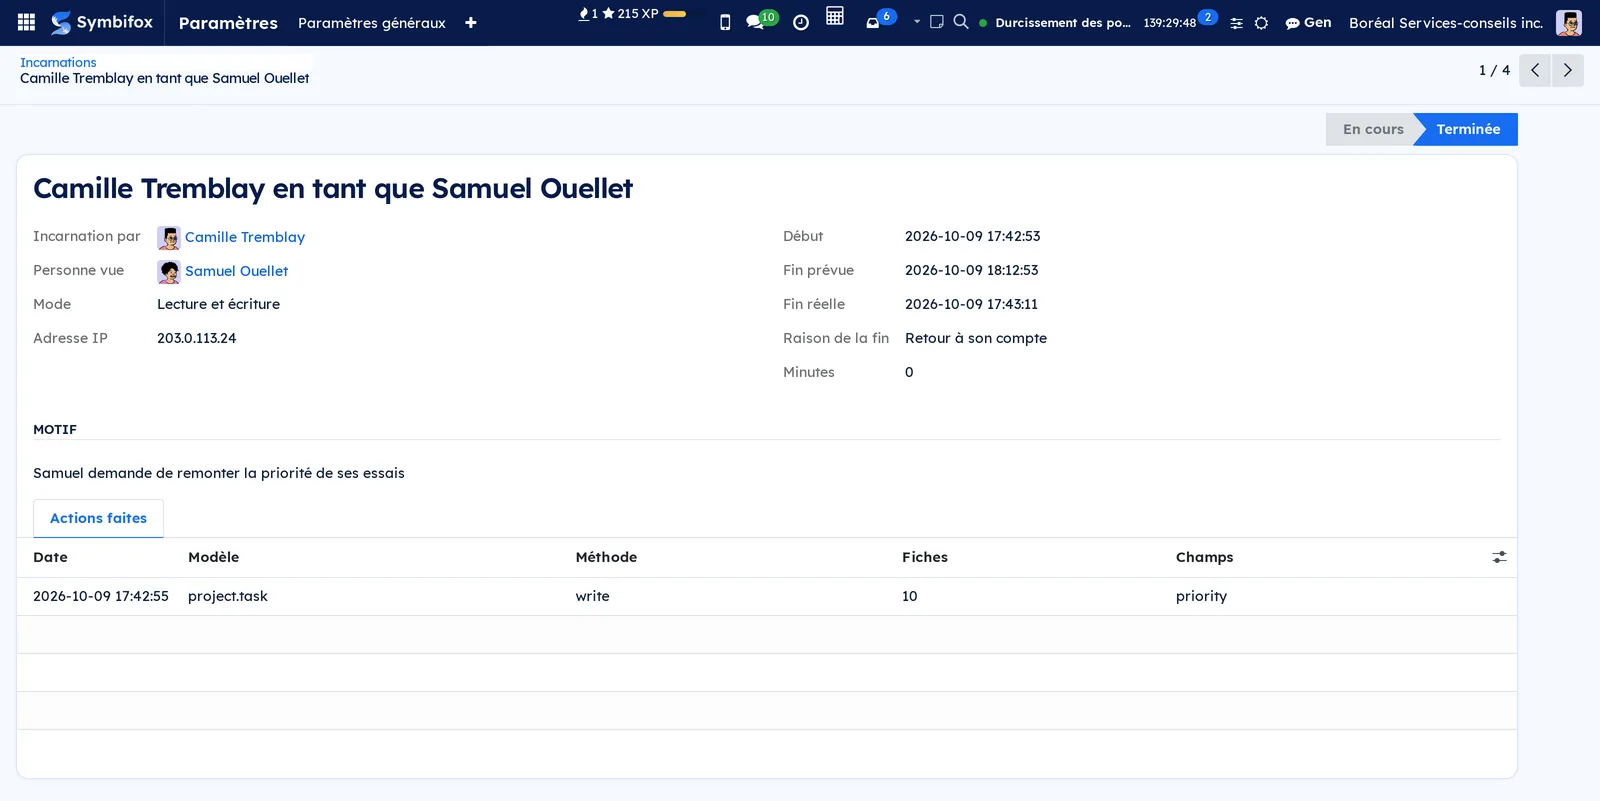This screenshot has height=801, width=1600.
Task: Set status to Terminée
Action: [1467, 129]
